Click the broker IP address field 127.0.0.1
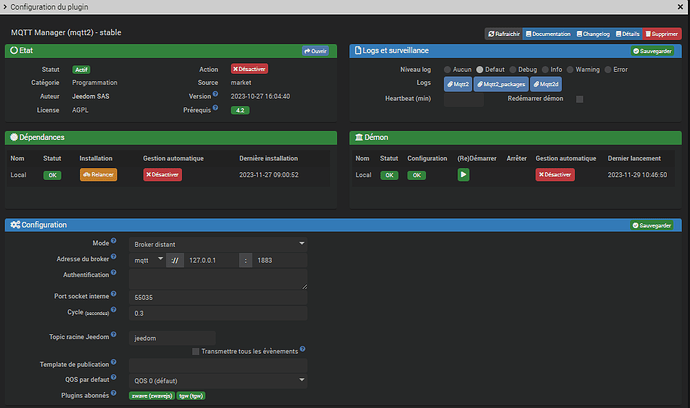Image resolution: width=690 pixels, height=408 pixels. 212,260
